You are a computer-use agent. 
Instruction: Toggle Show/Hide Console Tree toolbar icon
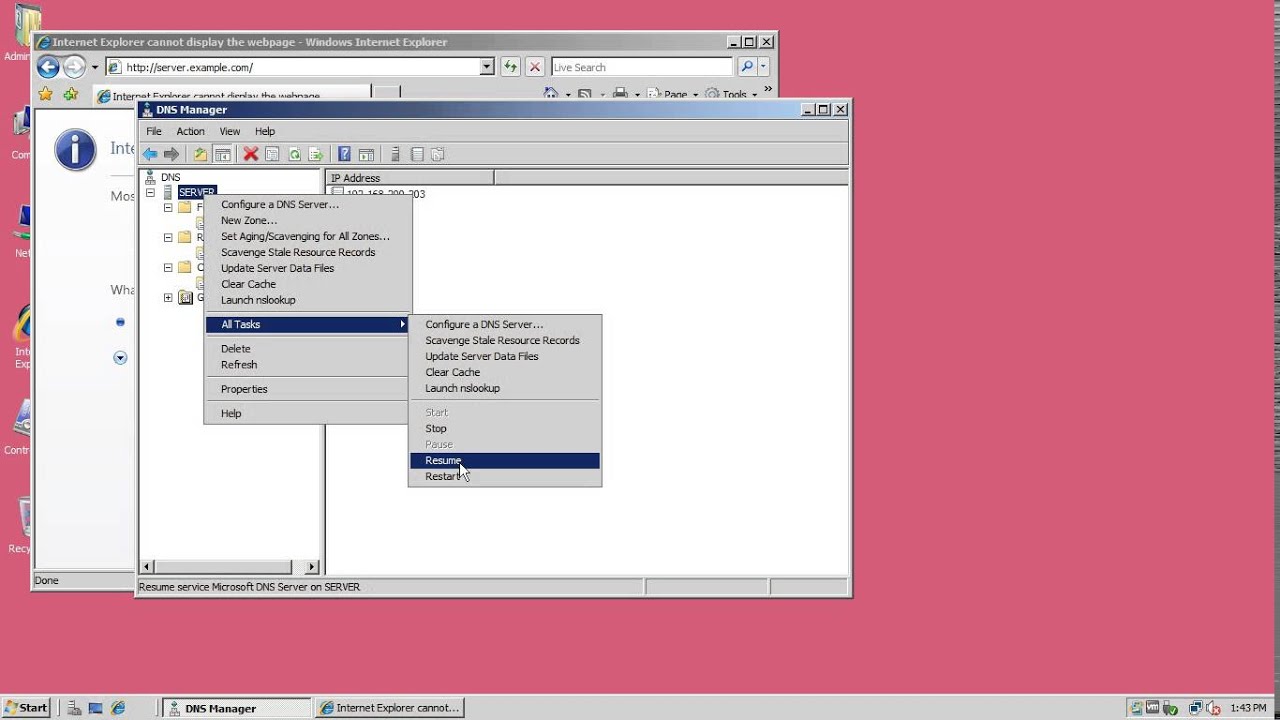point(222,154)
